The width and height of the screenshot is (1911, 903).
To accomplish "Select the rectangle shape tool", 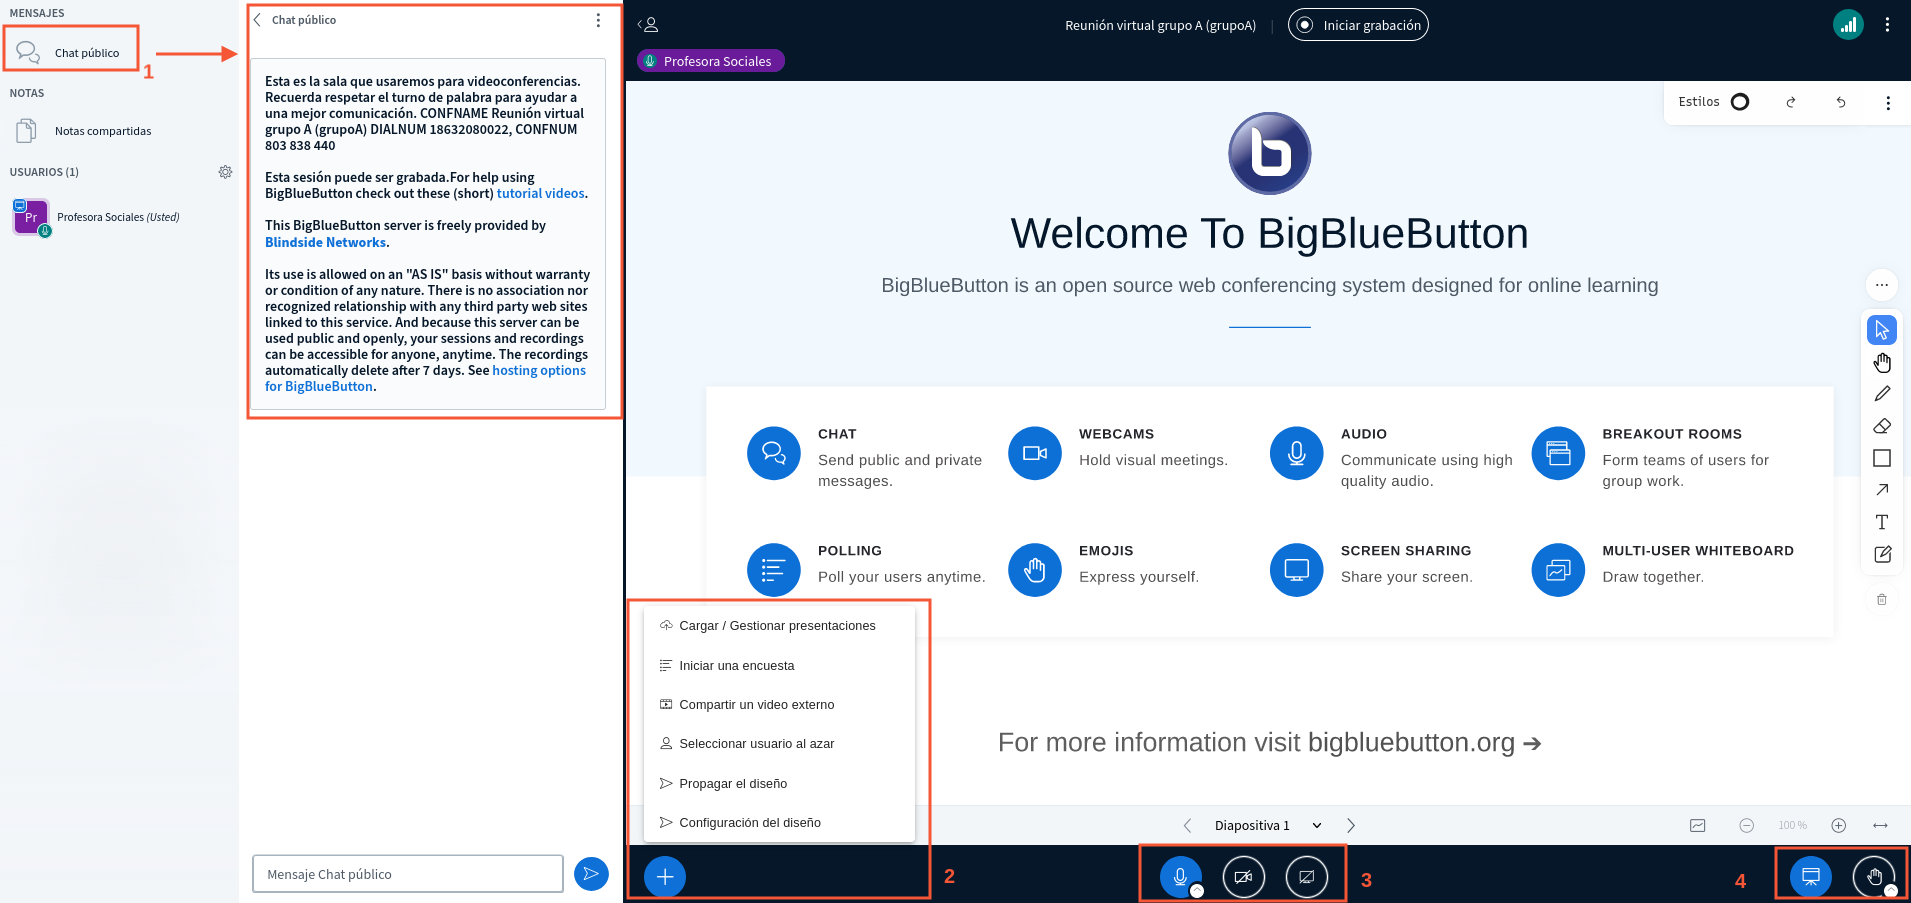I will [1882, 458].
